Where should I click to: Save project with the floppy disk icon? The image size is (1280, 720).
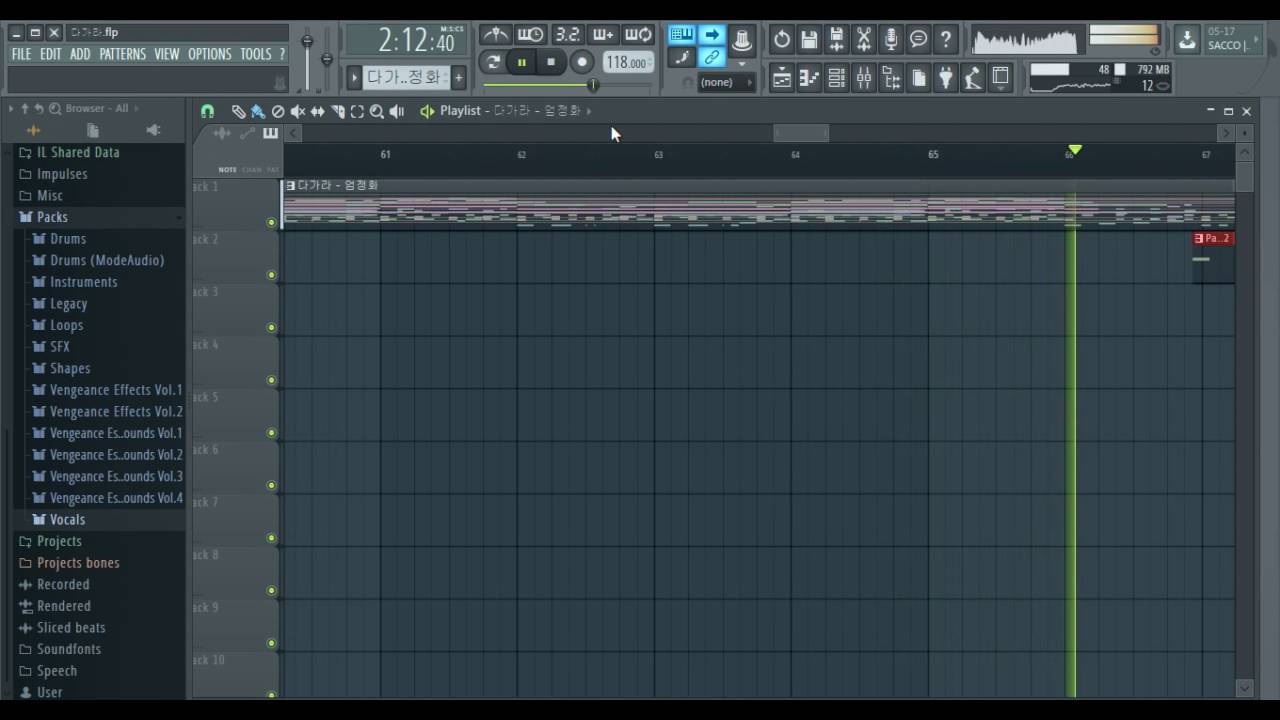click(x=809, y=40)
